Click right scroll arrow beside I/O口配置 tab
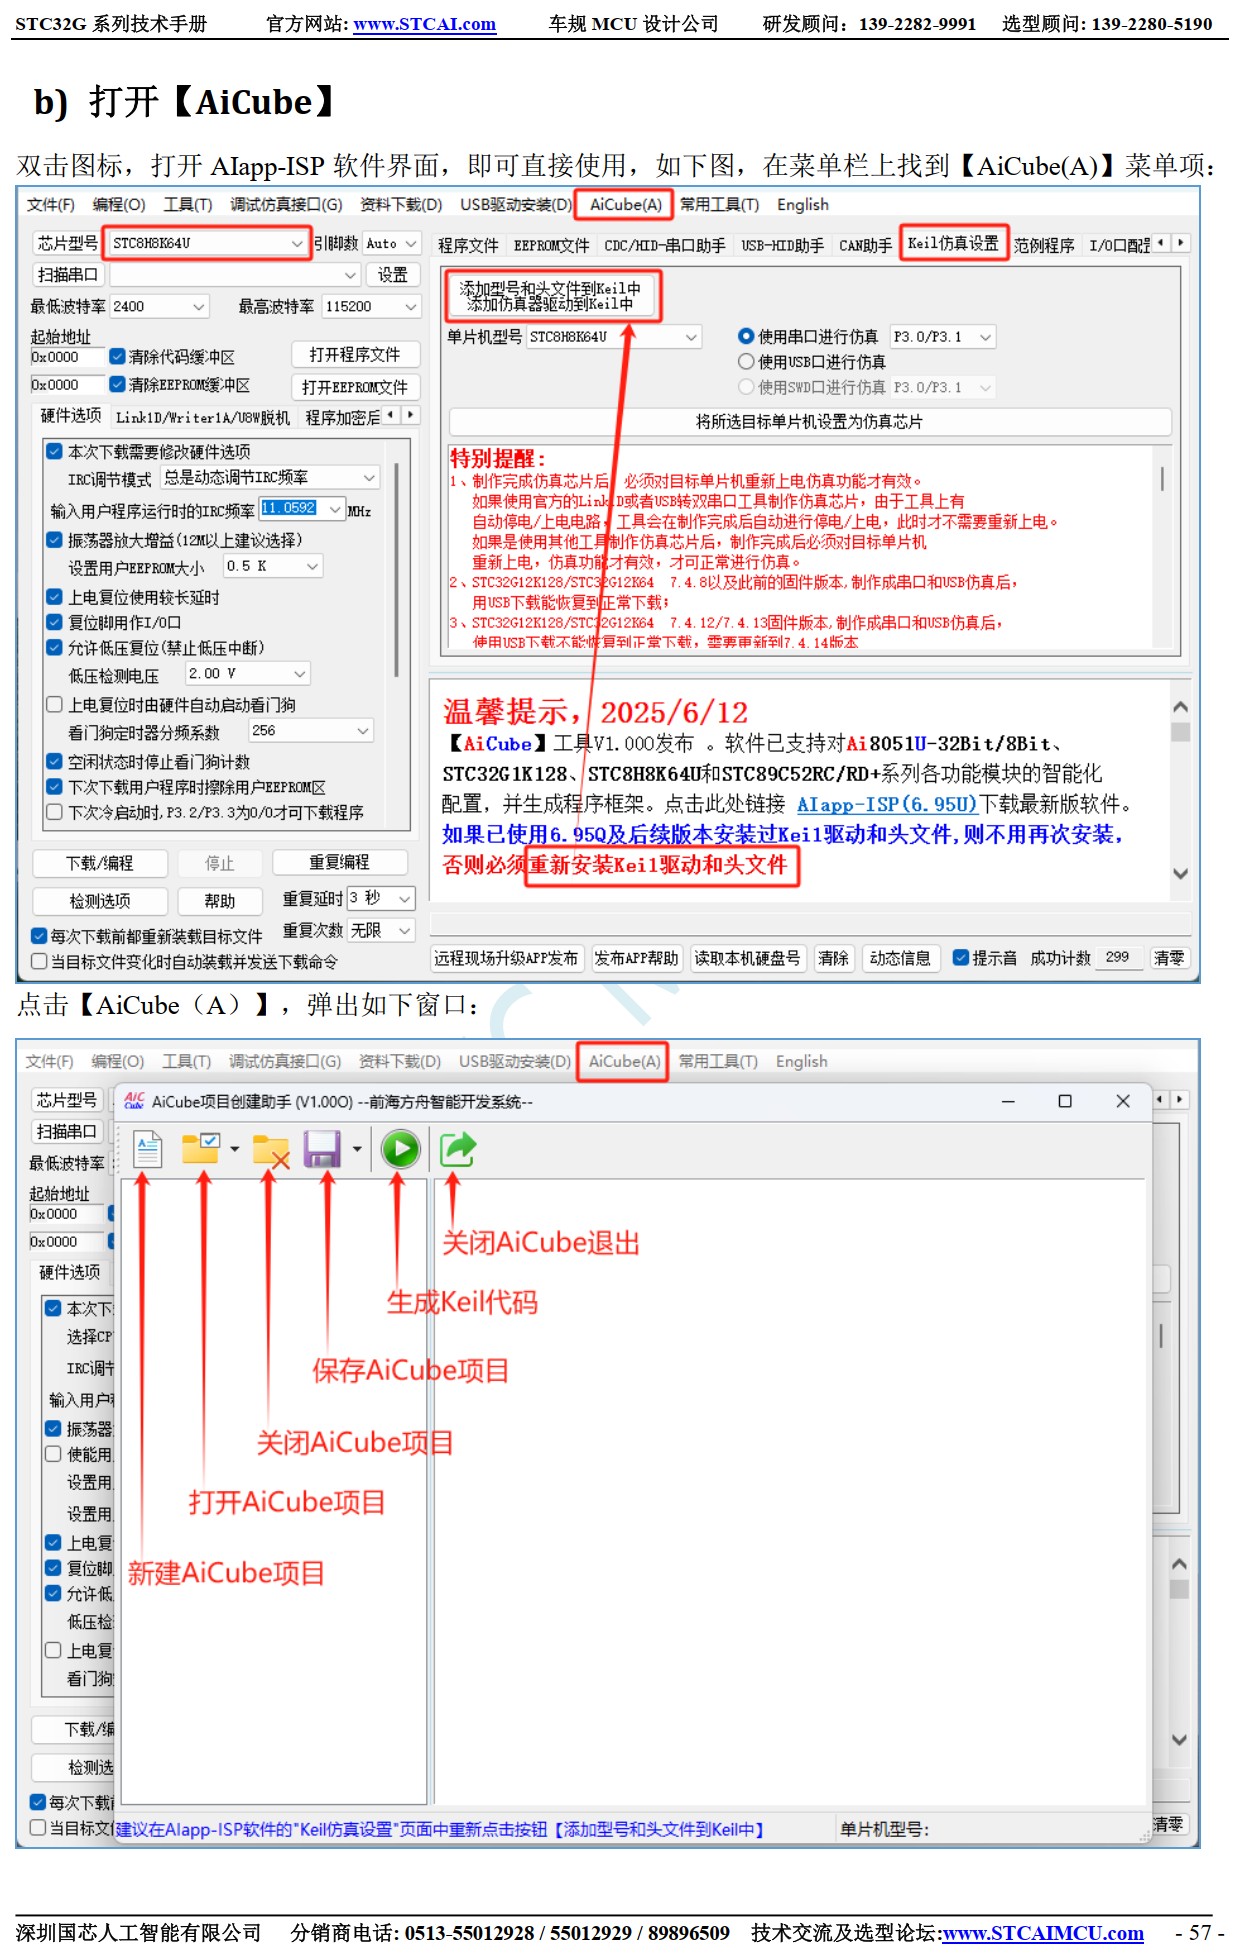 [x=1181, y=243]
